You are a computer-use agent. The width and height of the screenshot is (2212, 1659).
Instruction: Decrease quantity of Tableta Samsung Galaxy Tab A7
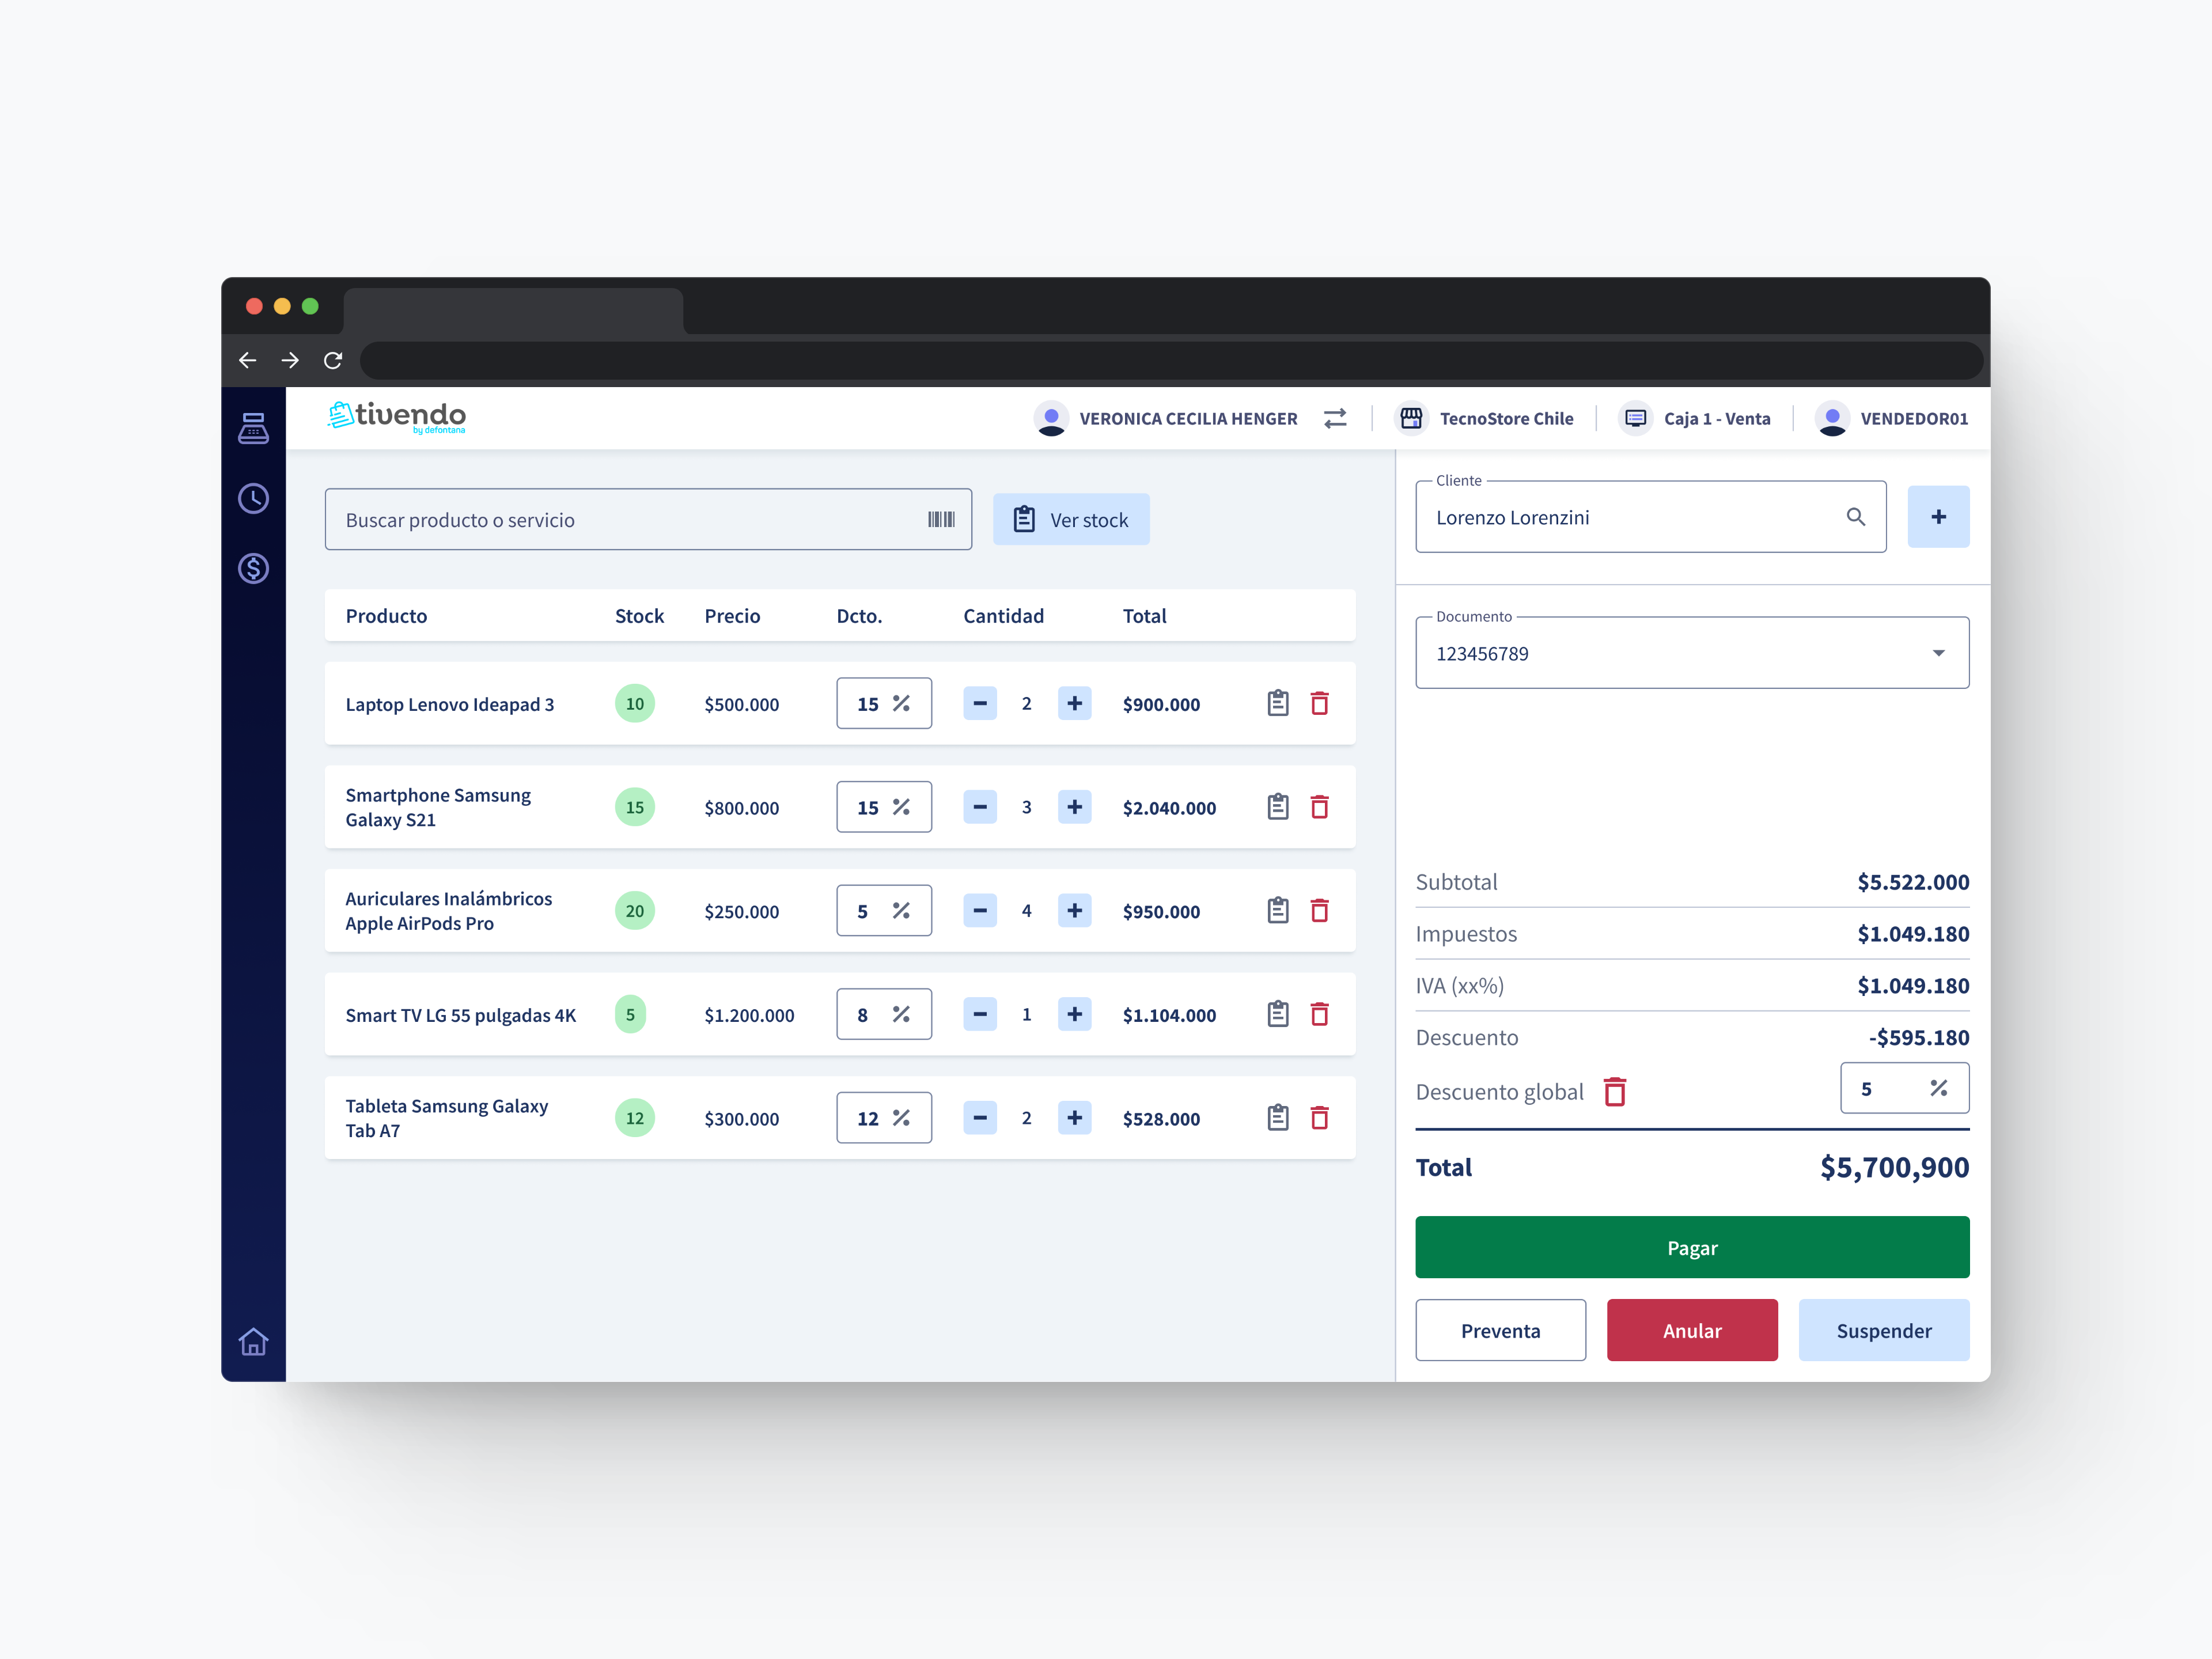coord(980,1117)
